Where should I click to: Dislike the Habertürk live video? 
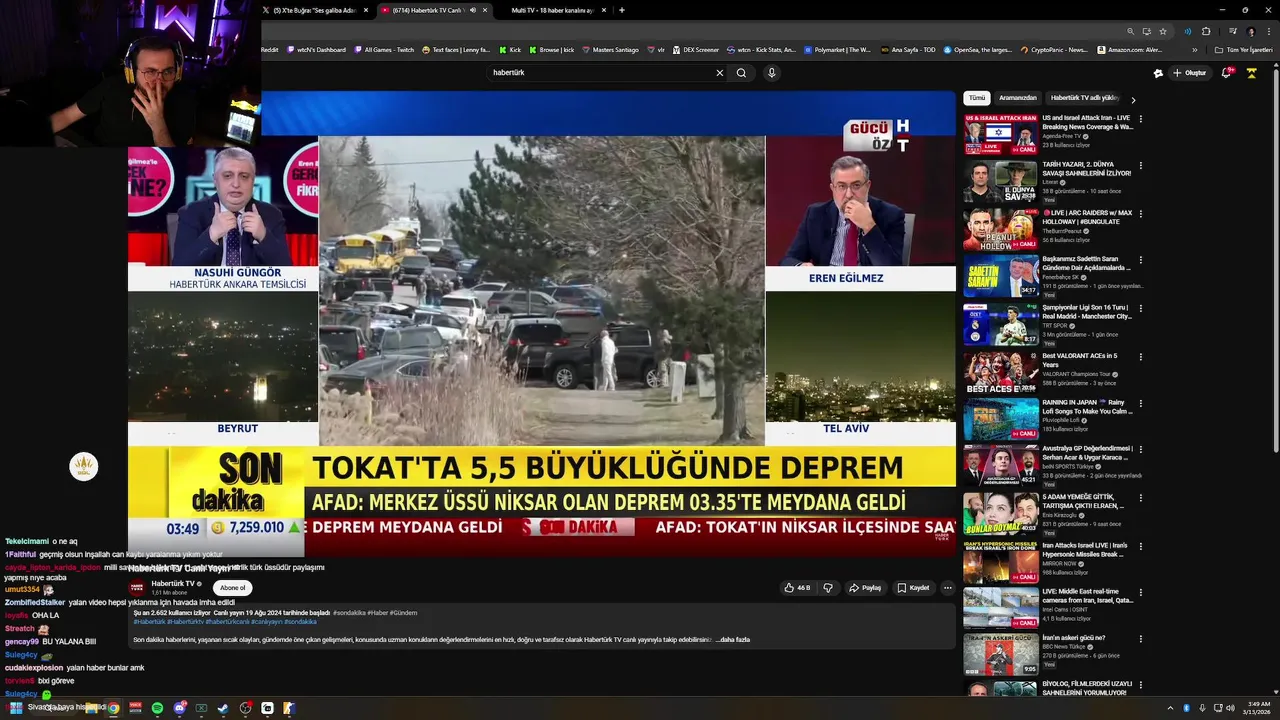[827, 588]
